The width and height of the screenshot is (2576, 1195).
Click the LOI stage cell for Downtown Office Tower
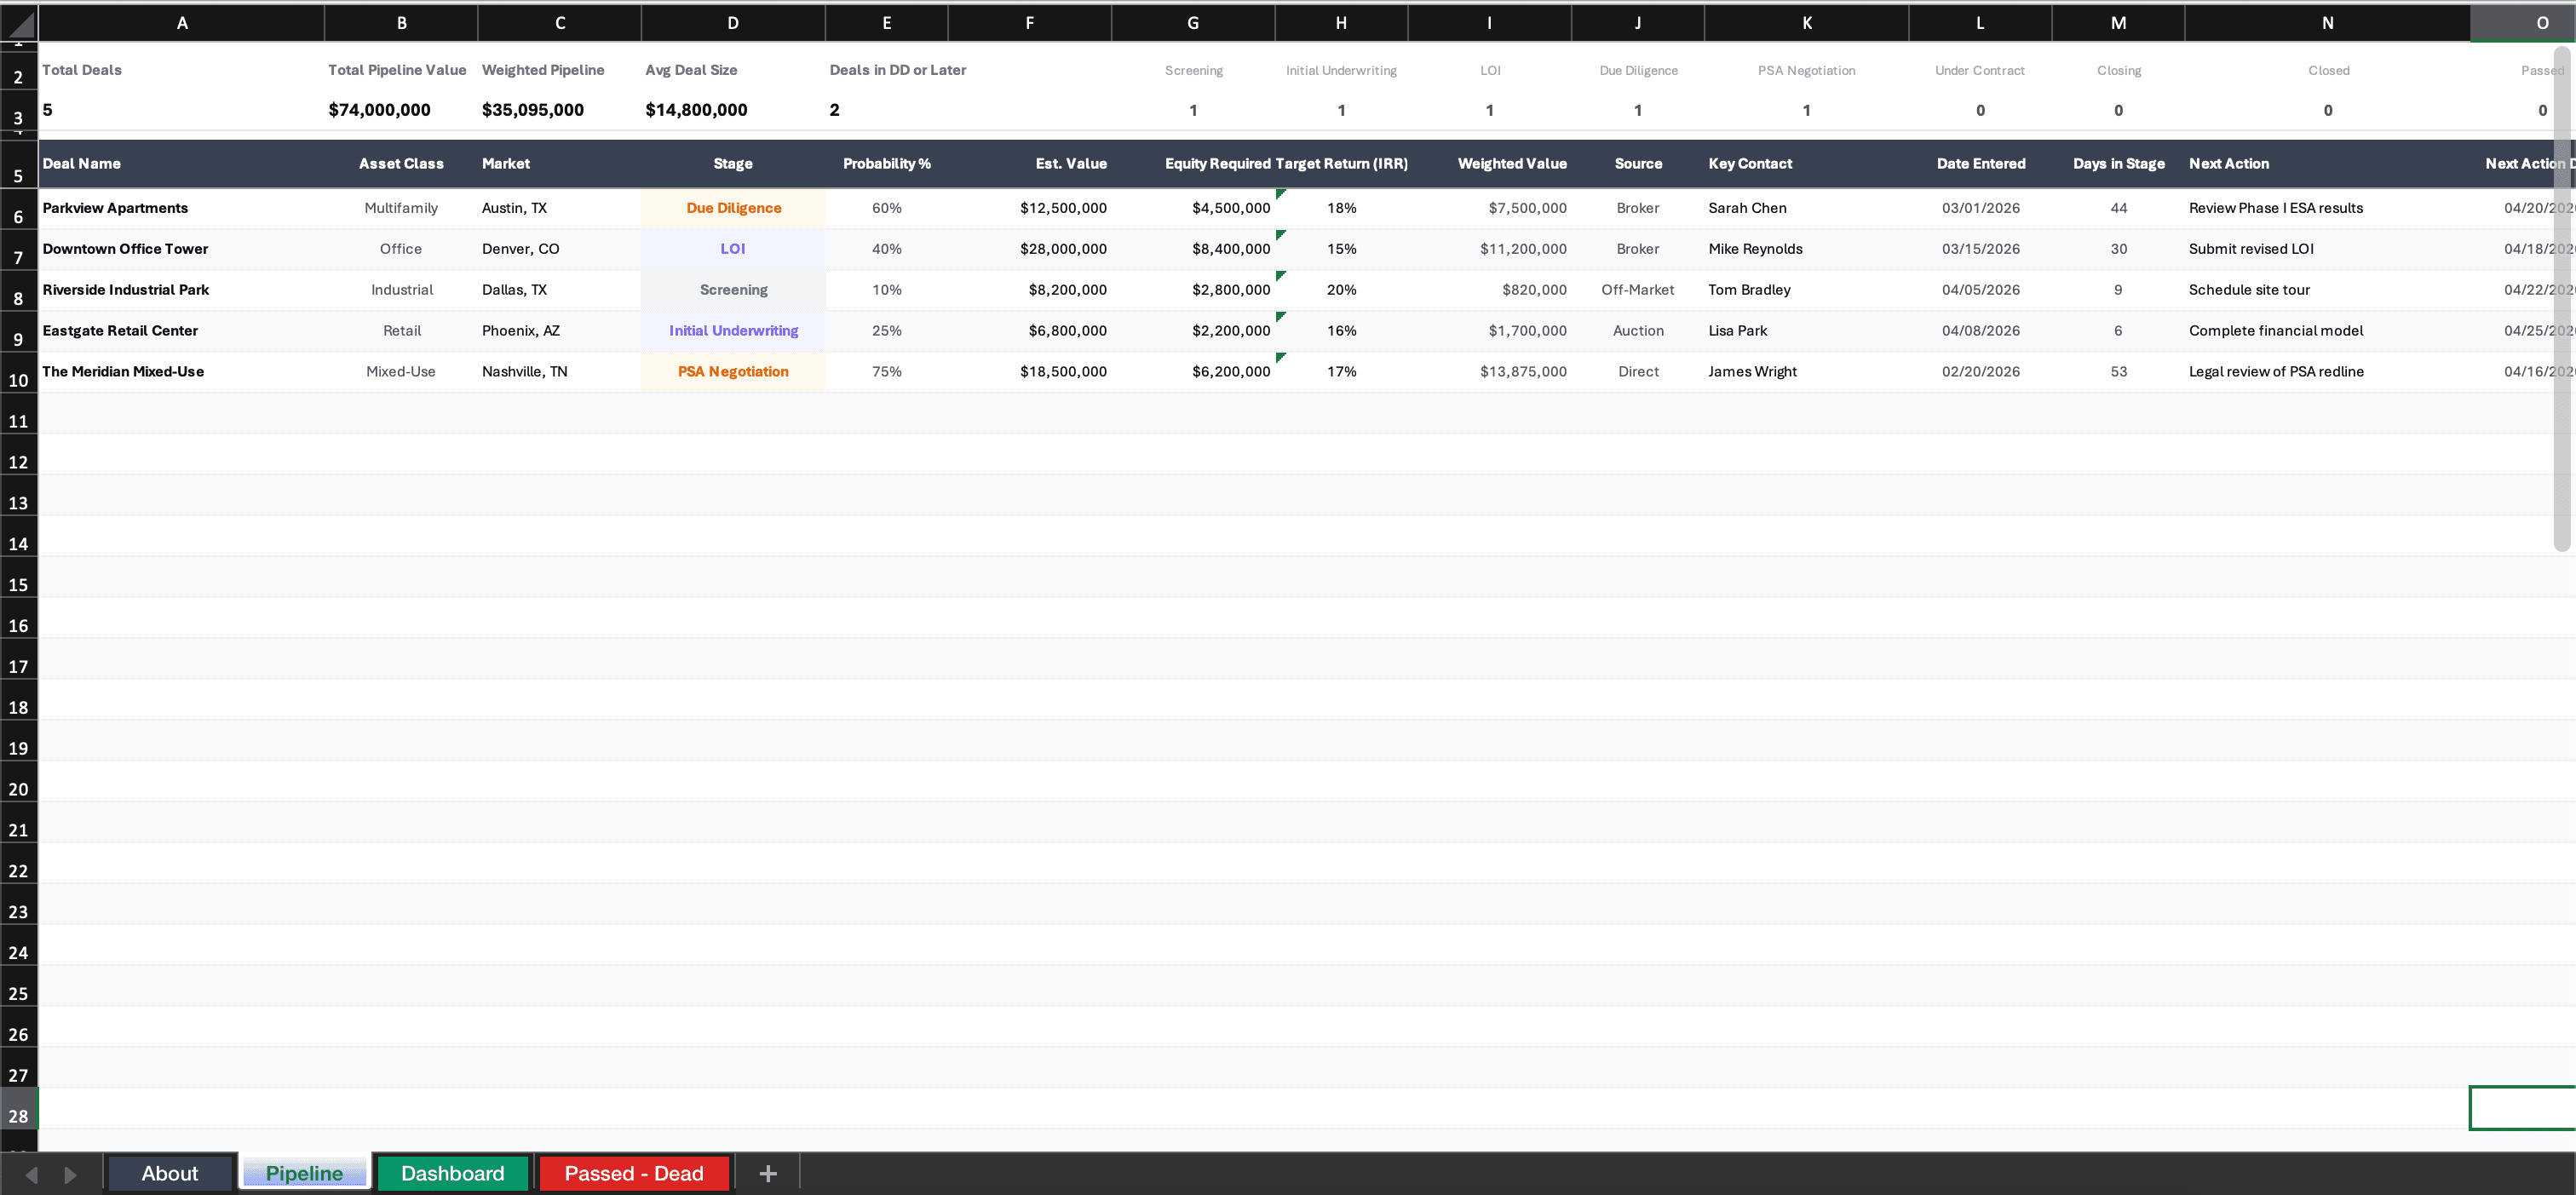click(733, 248)
